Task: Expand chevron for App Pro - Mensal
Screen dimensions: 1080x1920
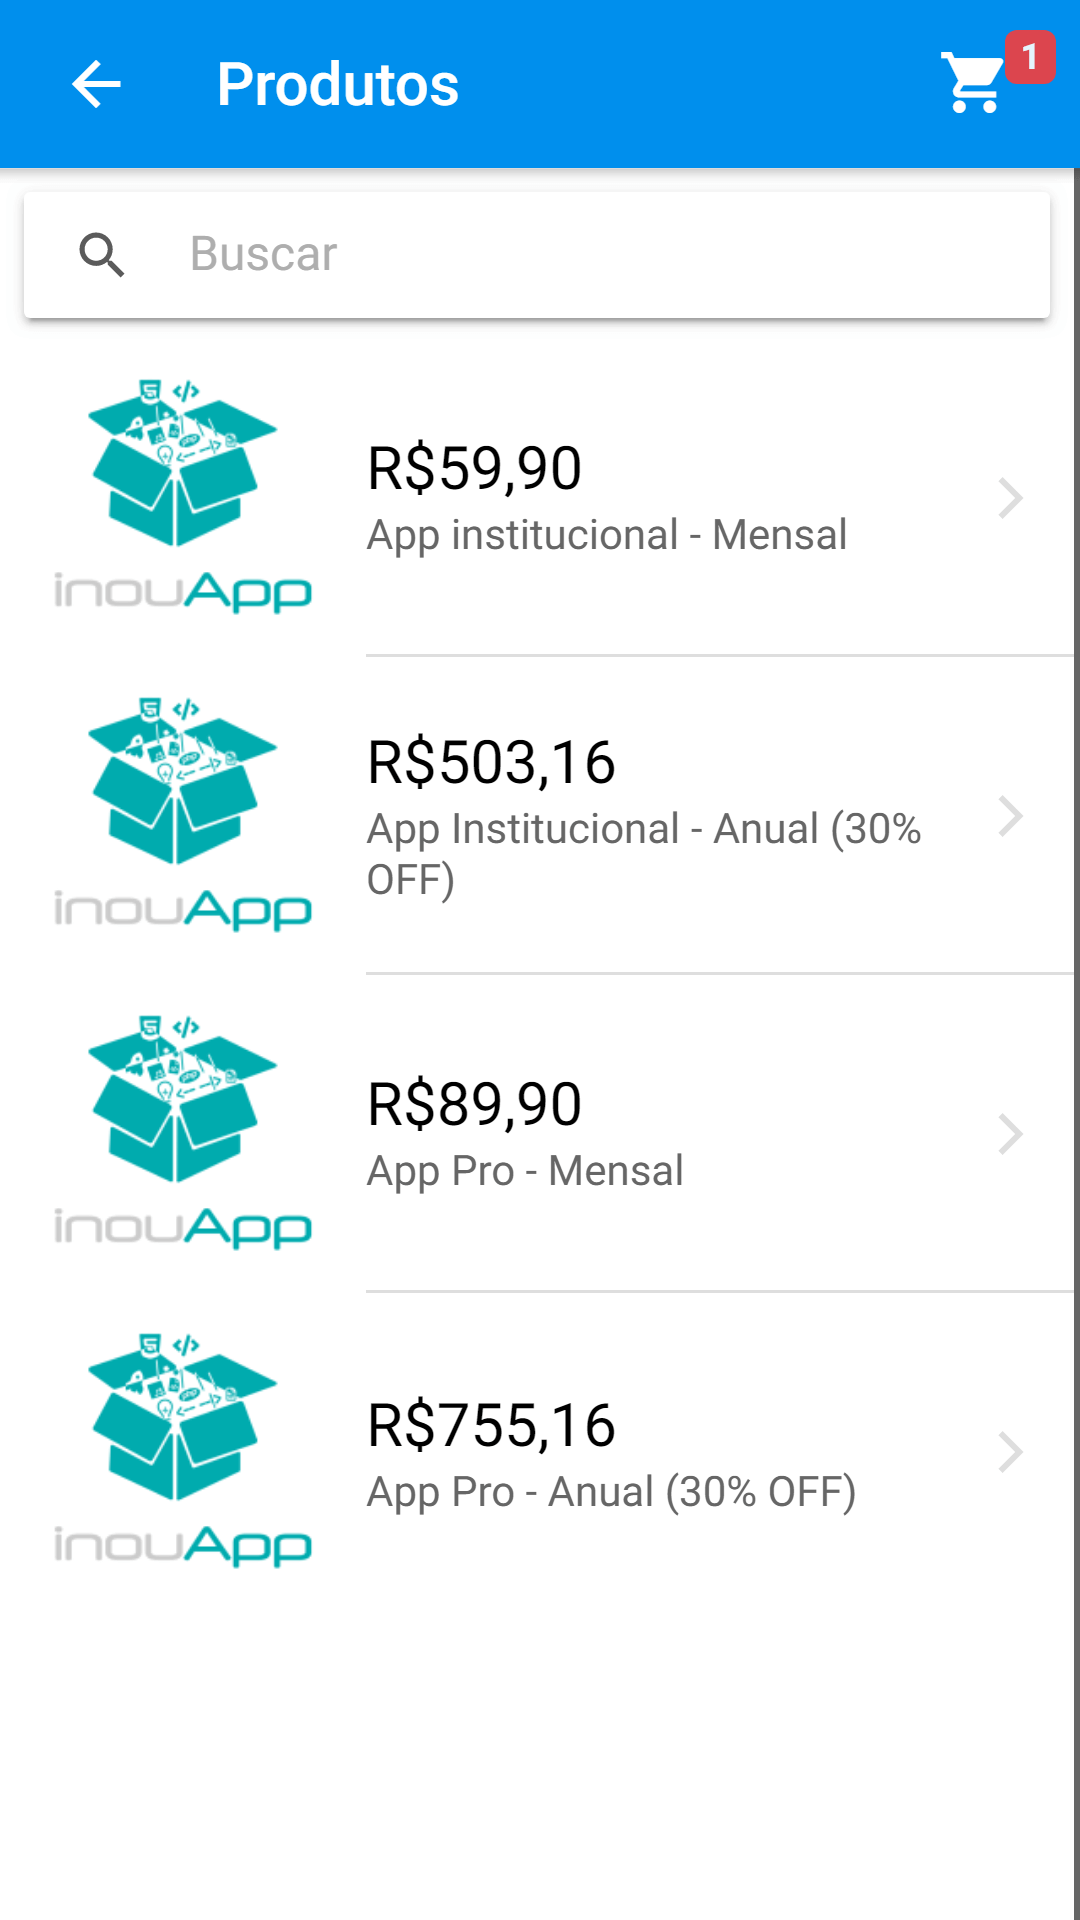Action: coord(1011,1134)
